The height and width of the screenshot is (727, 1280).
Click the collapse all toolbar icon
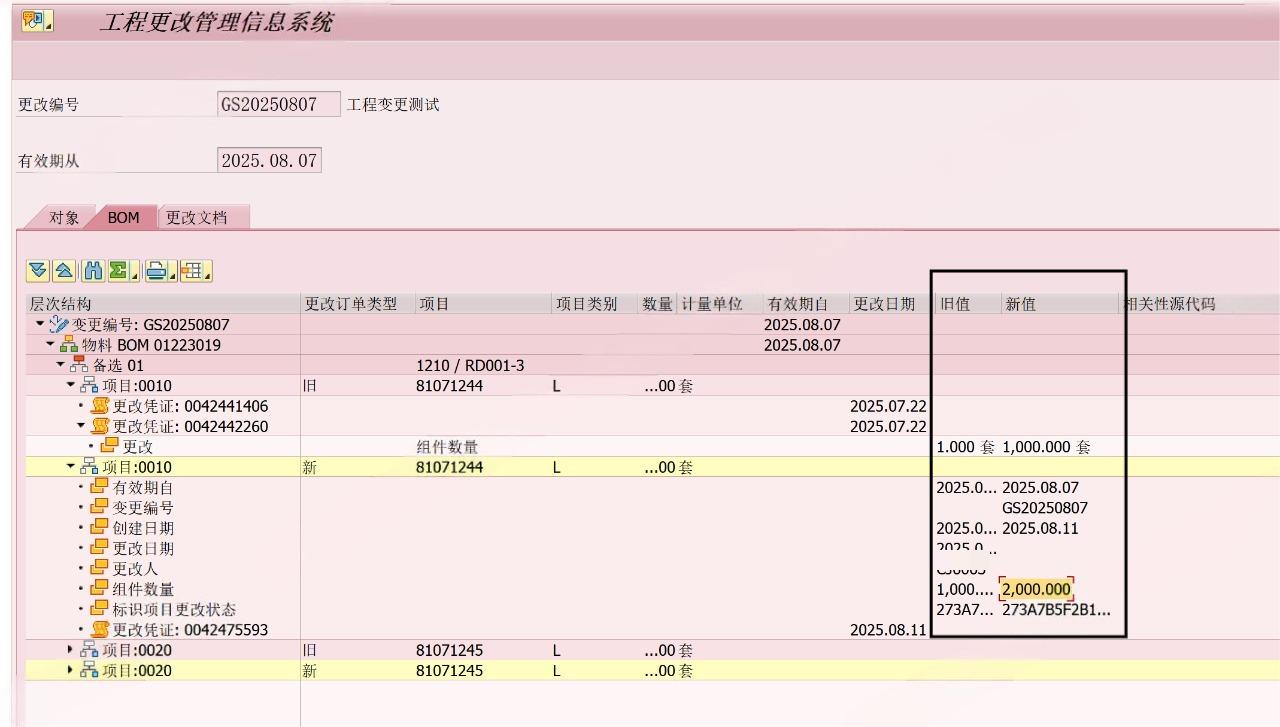[x=64, y=269]
